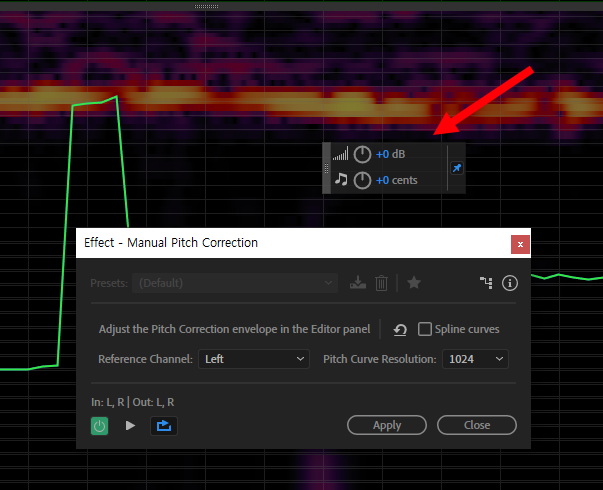Click the volume adjust knob in HUD
The height and width of the screenshot is (490, 603).
pyautogui.click(x=362, y=154)
